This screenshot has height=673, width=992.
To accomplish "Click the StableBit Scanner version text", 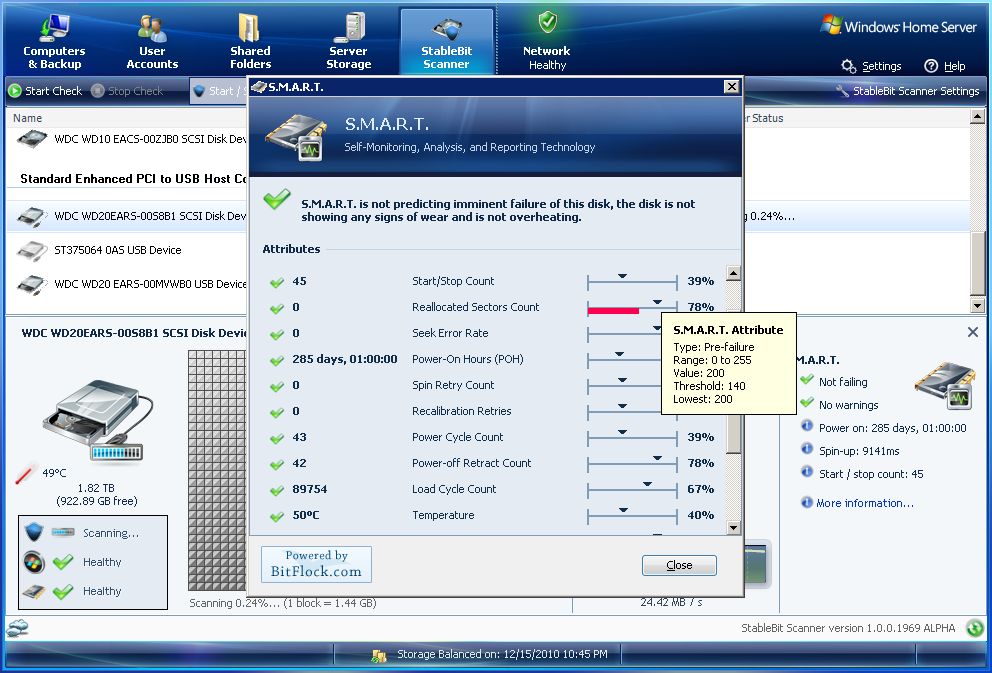I will point(848,628).
